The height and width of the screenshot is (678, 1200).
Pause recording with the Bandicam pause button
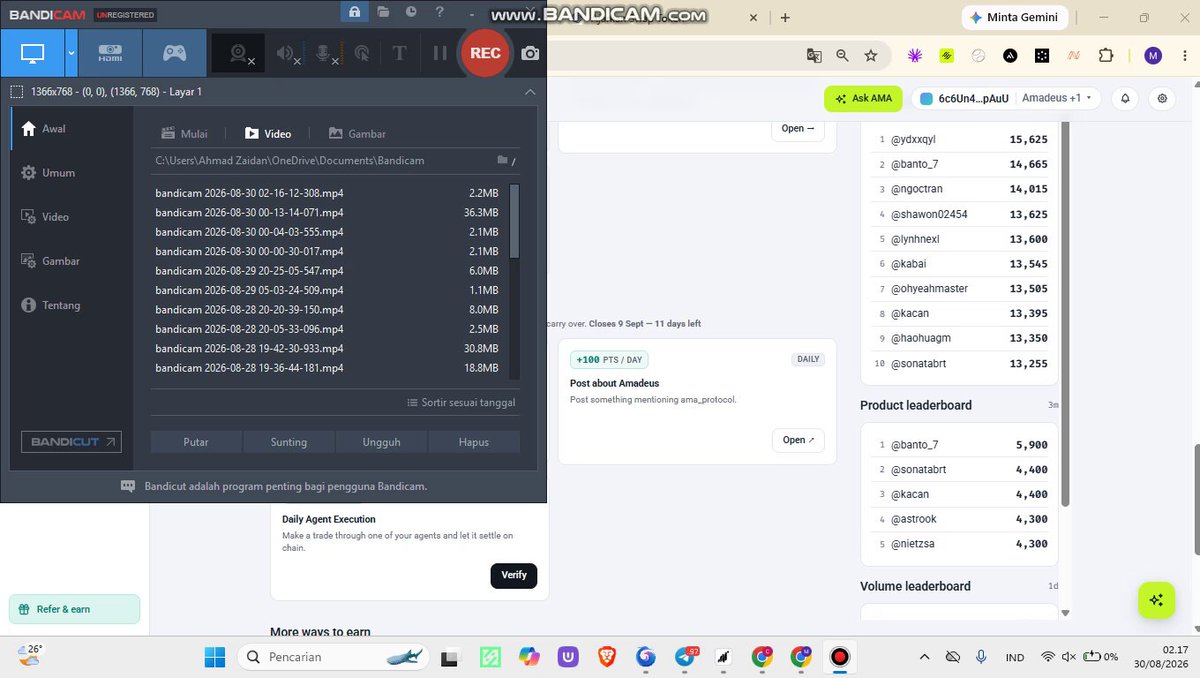(x=440, y=54)
